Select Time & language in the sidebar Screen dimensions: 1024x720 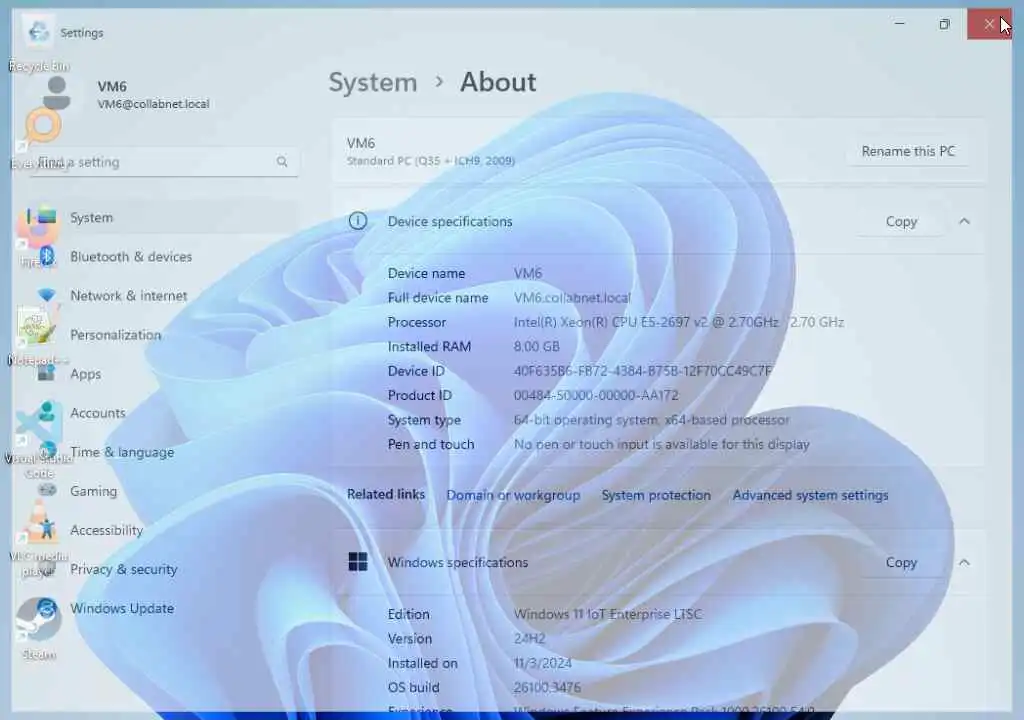point(122,452)
